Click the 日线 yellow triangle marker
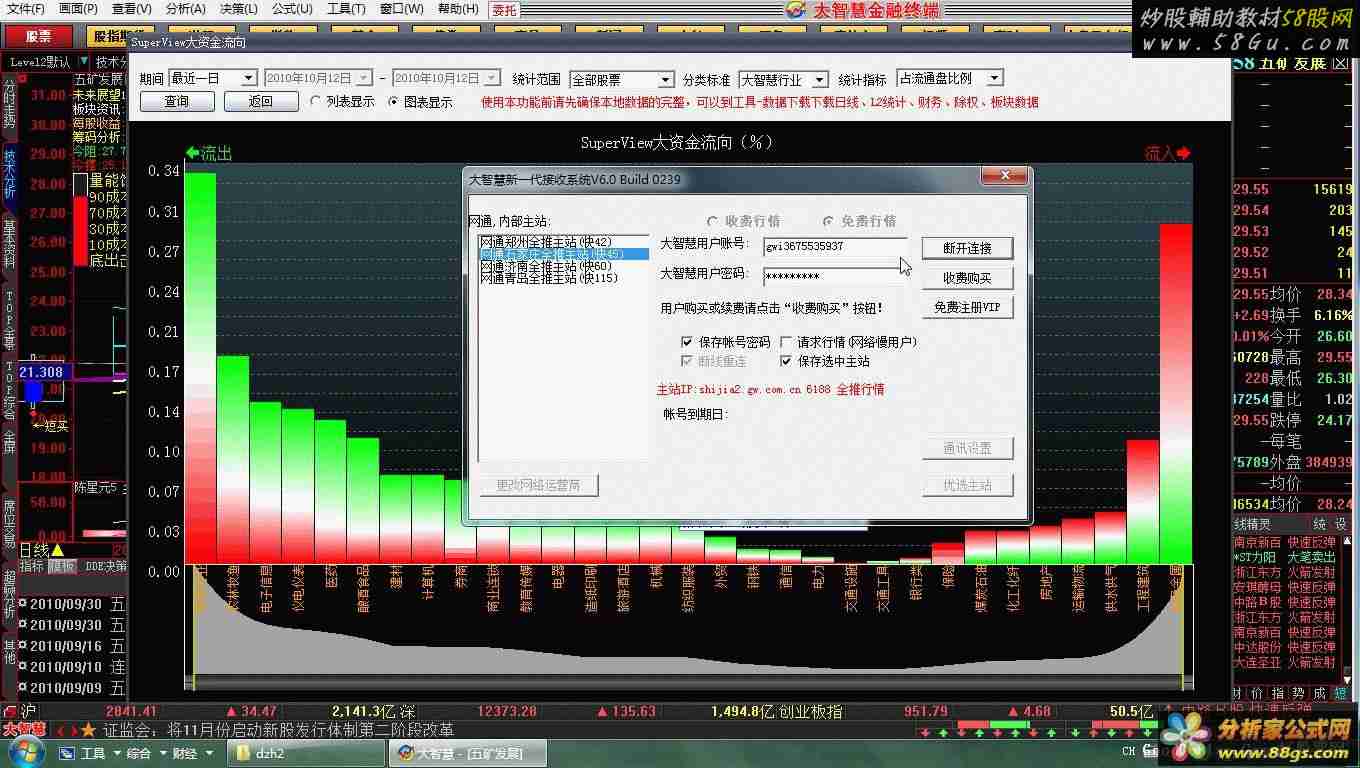Screen dimensions: 1360x768 pos(58,550)
